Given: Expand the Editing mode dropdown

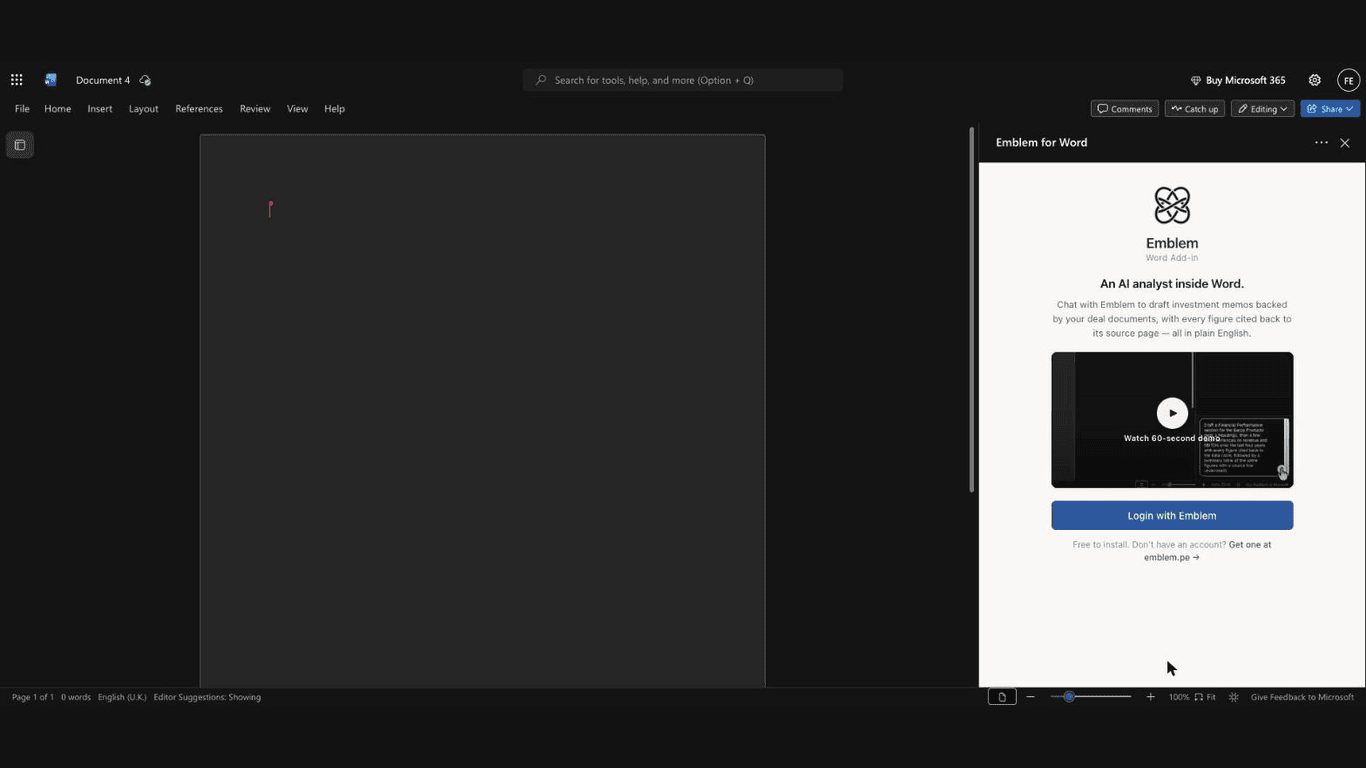Looking at the screenshot, I should click(1263, 109).
